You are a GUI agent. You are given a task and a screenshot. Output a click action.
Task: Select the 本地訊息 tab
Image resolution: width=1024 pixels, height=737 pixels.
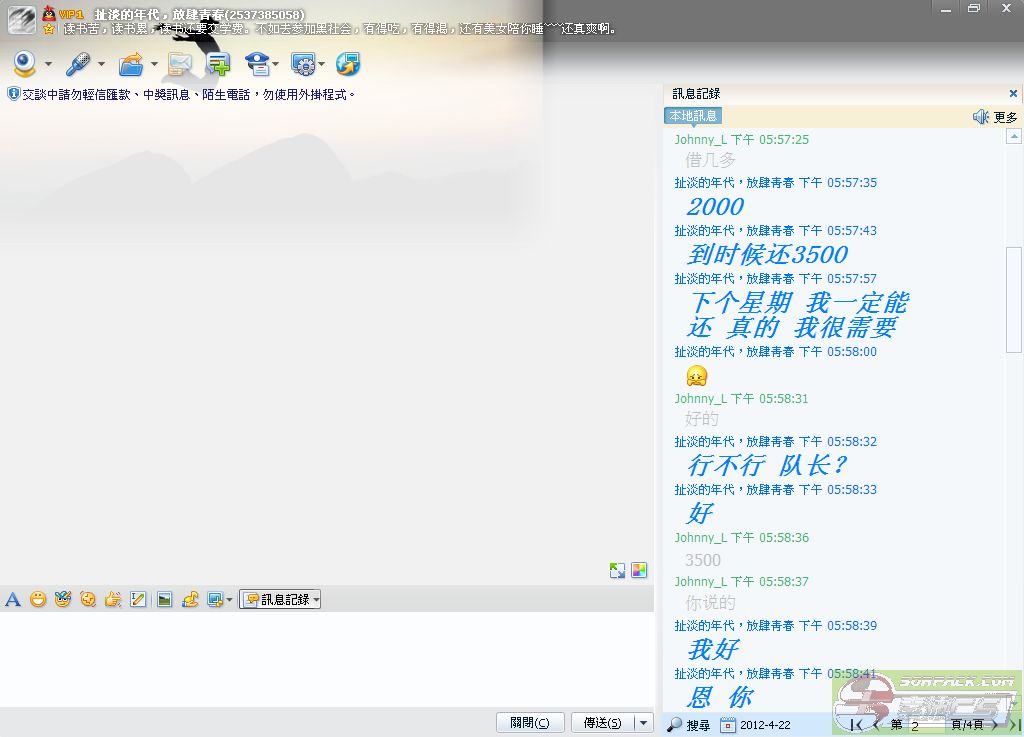(x=693, y=116)
